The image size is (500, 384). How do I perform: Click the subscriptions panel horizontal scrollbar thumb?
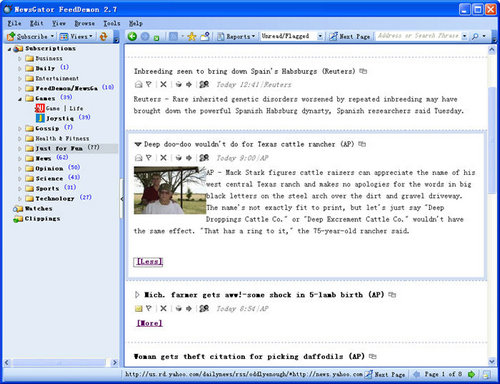point(59,362)
